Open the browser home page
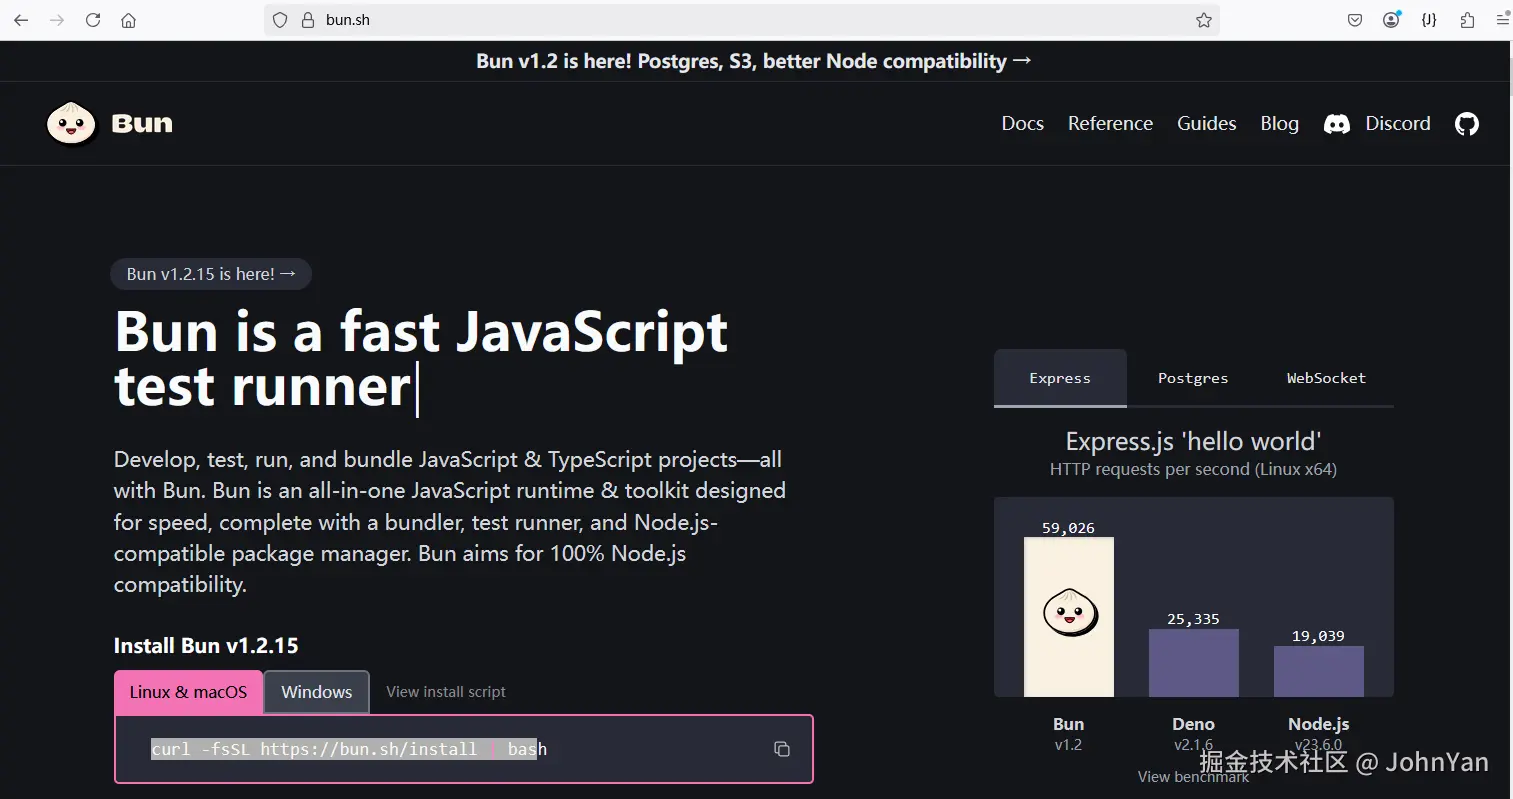Image resolution: width=1513 pixels, height=799 pixels. 128,20
